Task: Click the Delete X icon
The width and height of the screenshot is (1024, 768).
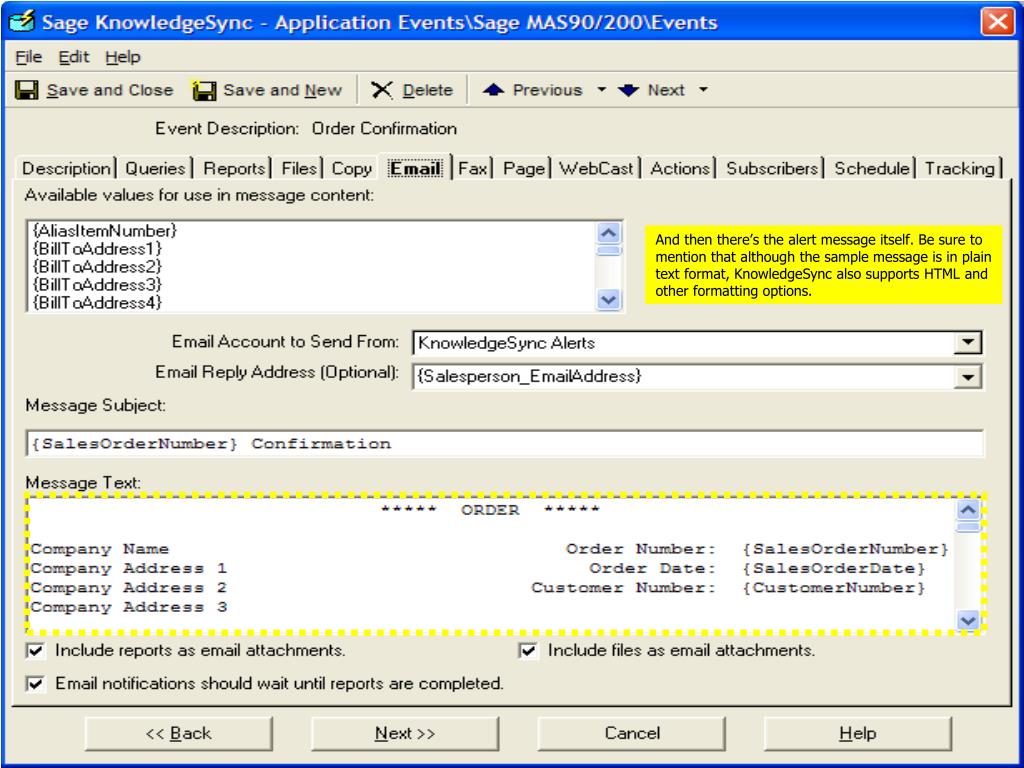Action: click(382, 90)
